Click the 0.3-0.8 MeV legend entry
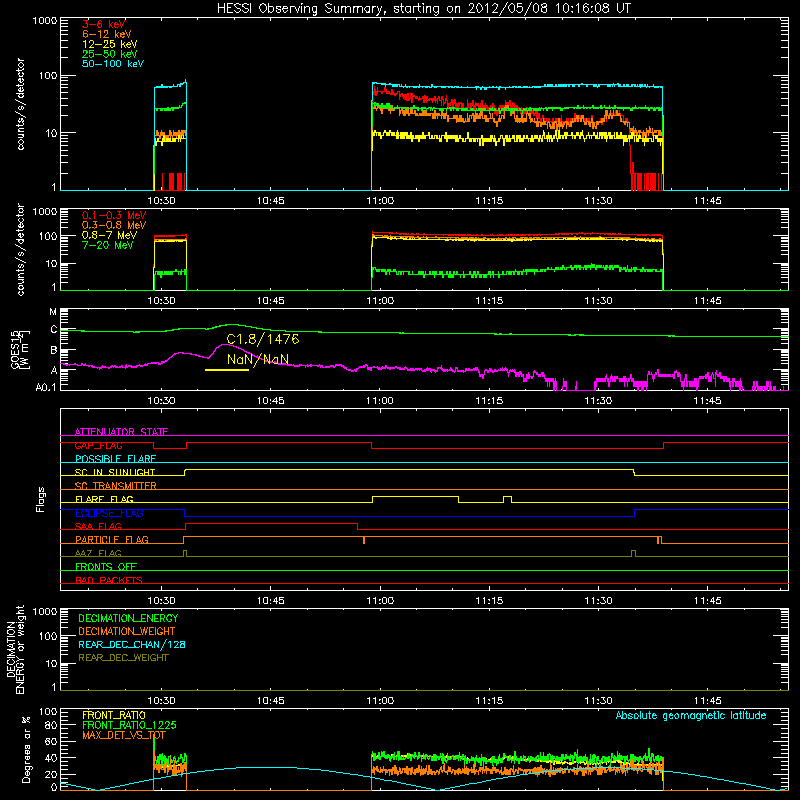Screen dimensions: 800x800 (114, 225)
